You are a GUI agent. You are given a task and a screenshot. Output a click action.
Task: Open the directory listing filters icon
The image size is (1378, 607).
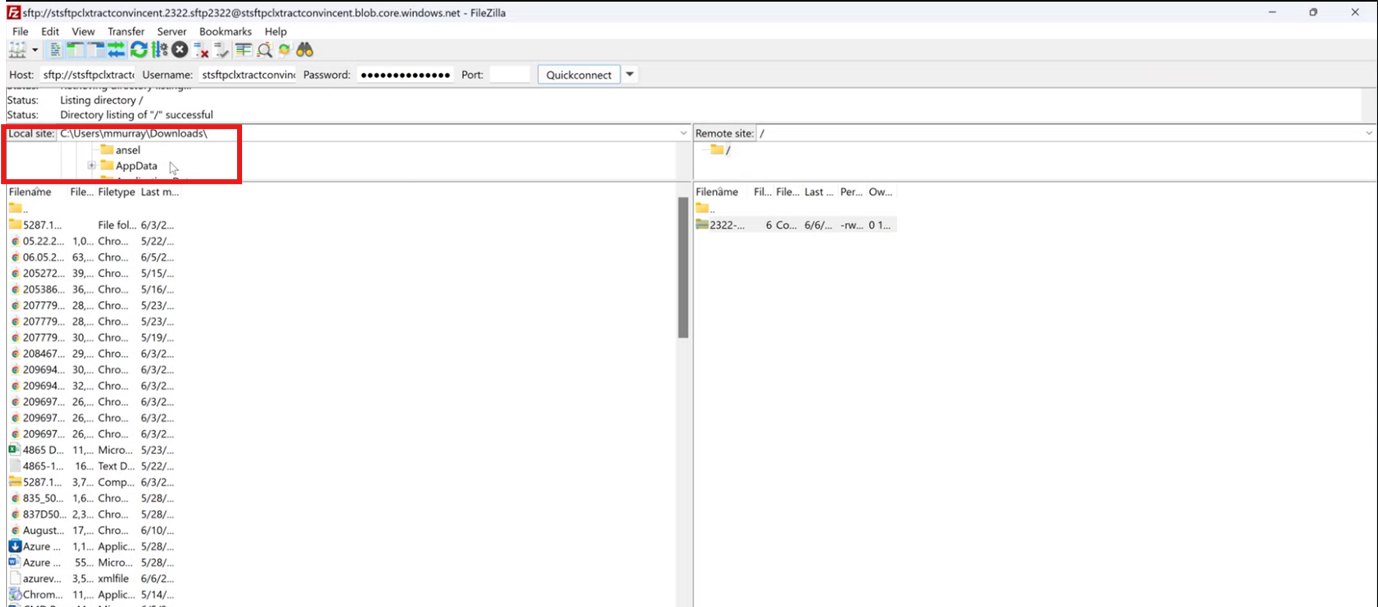(243, 49)
